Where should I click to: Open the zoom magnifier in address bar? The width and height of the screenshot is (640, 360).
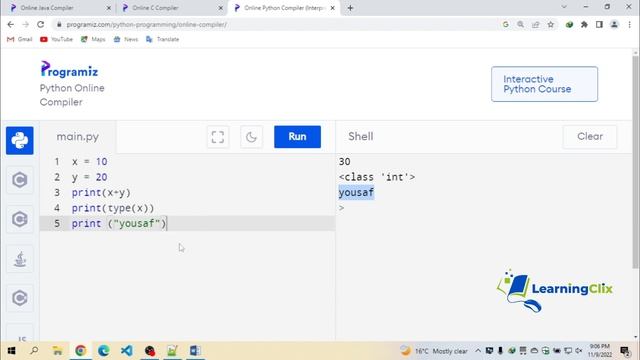pos(520,24)
